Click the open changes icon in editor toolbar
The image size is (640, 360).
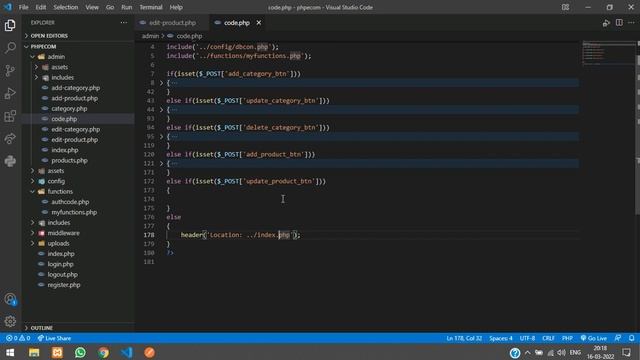pos(606,23)
